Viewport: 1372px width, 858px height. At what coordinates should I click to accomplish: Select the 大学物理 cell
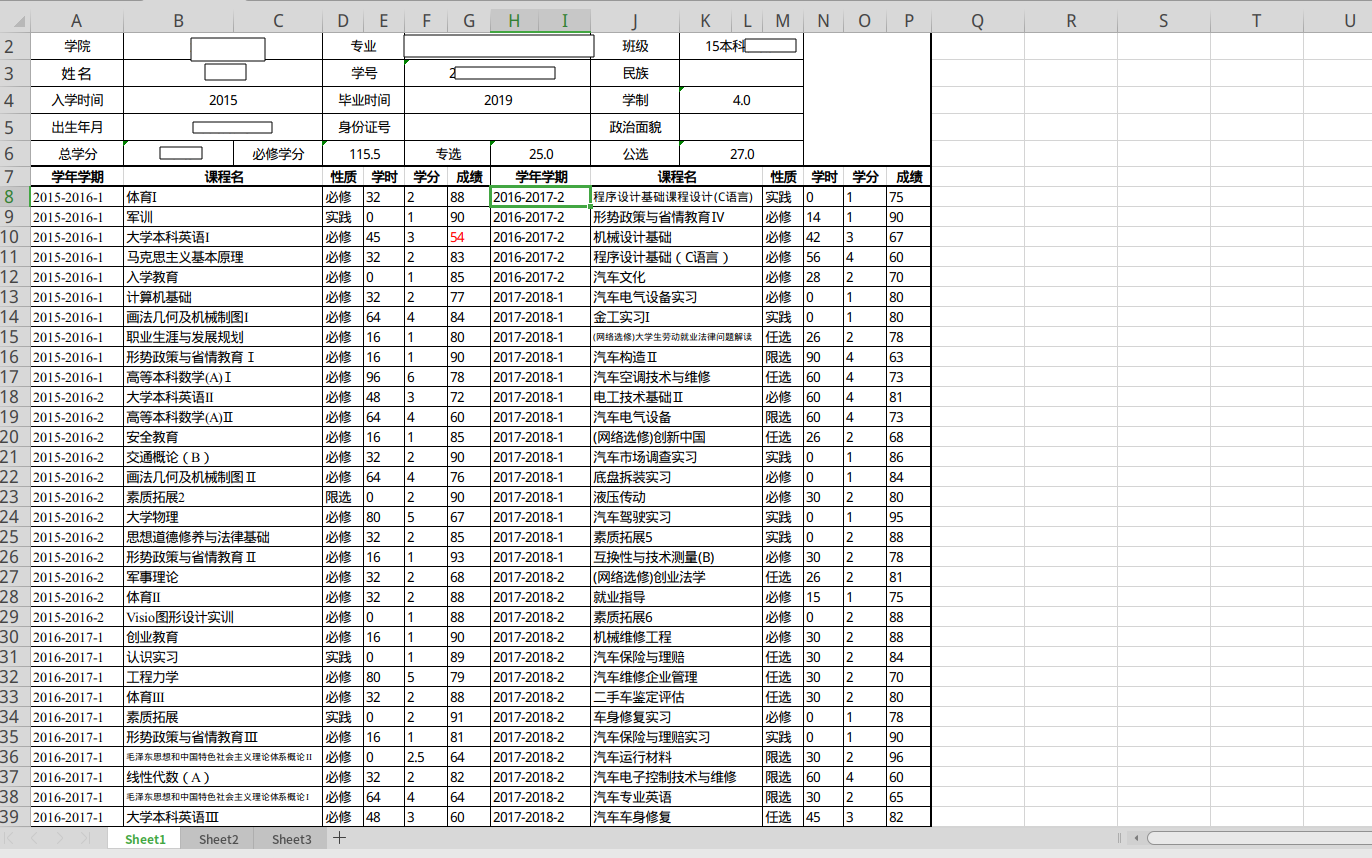tap(222, 517)
